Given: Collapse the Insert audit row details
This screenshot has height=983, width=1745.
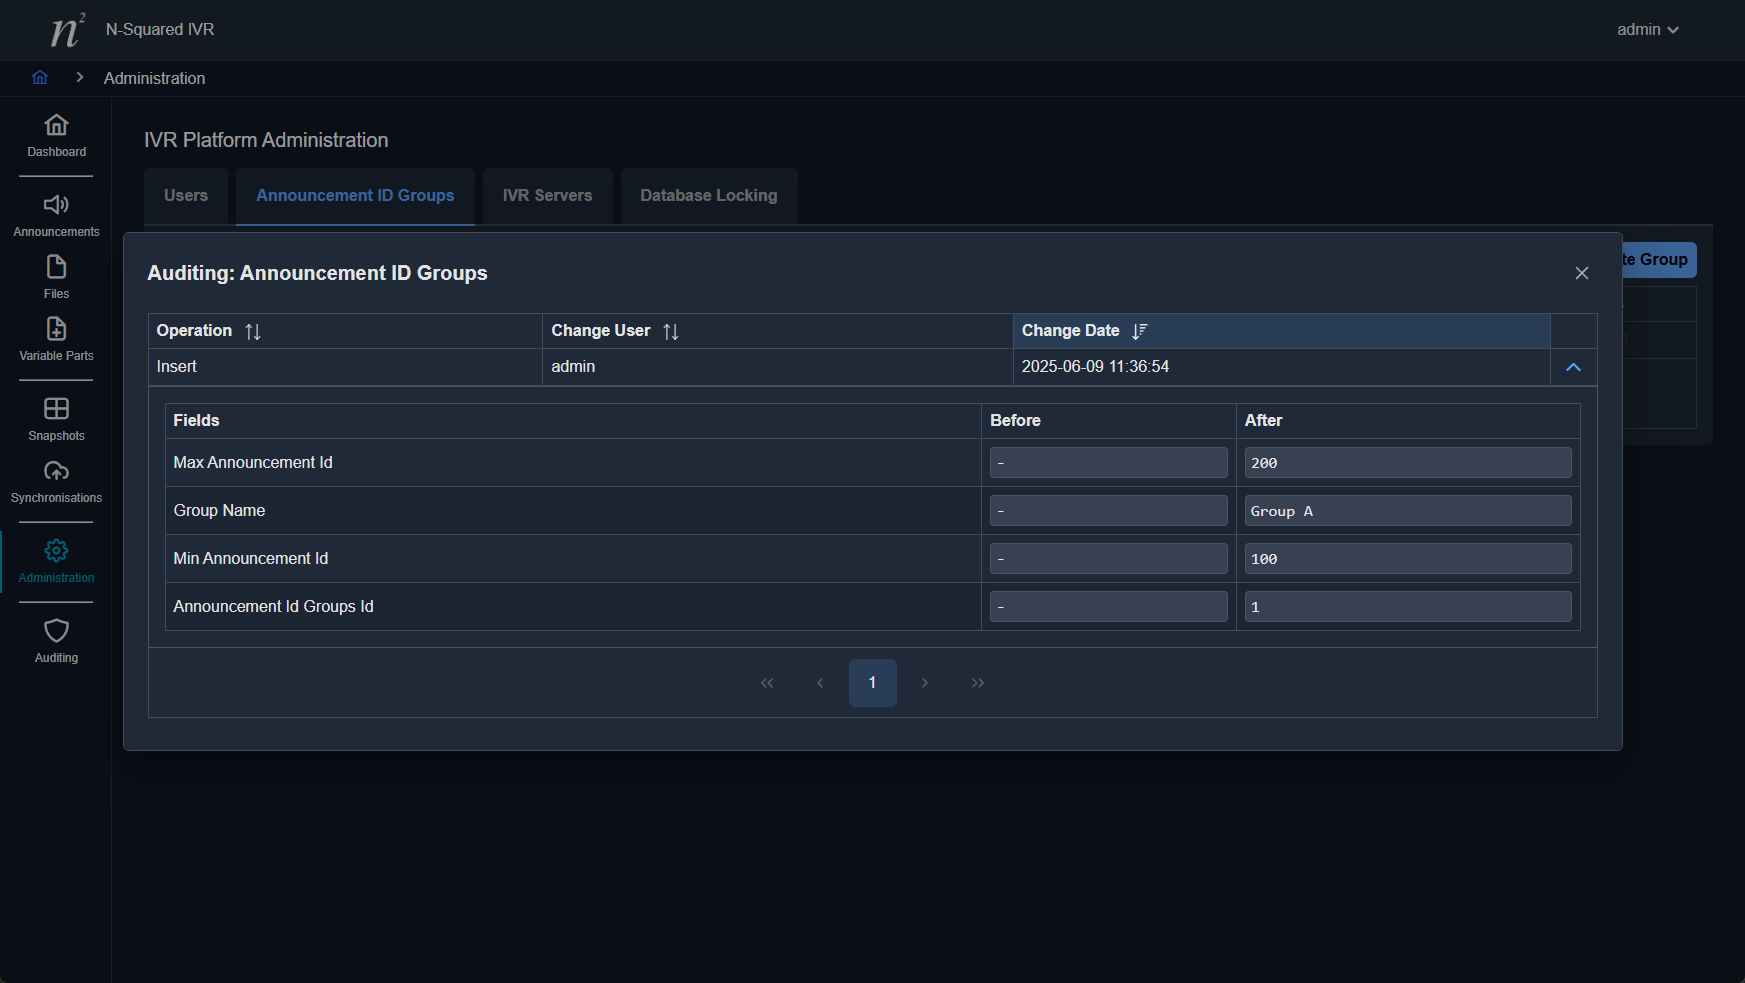Looking at the screenshot, I should [1573, 368].
